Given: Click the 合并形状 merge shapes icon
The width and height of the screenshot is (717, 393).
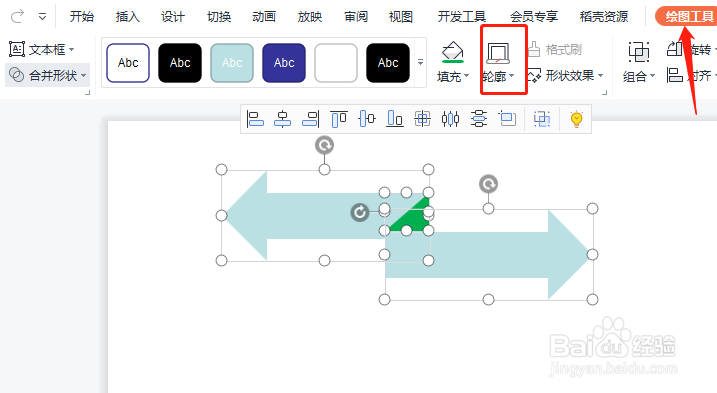Looking at the screenshot, I should (17, 75).
